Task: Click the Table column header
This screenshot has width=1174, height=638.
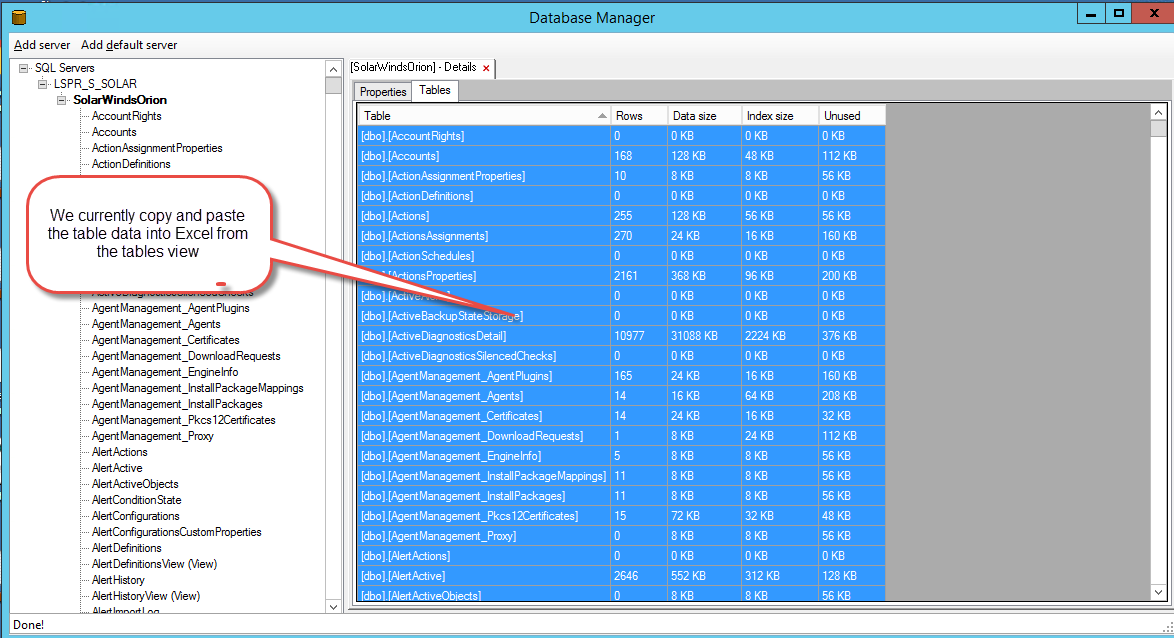Action: pyautogui.click(x=484, y=115)
